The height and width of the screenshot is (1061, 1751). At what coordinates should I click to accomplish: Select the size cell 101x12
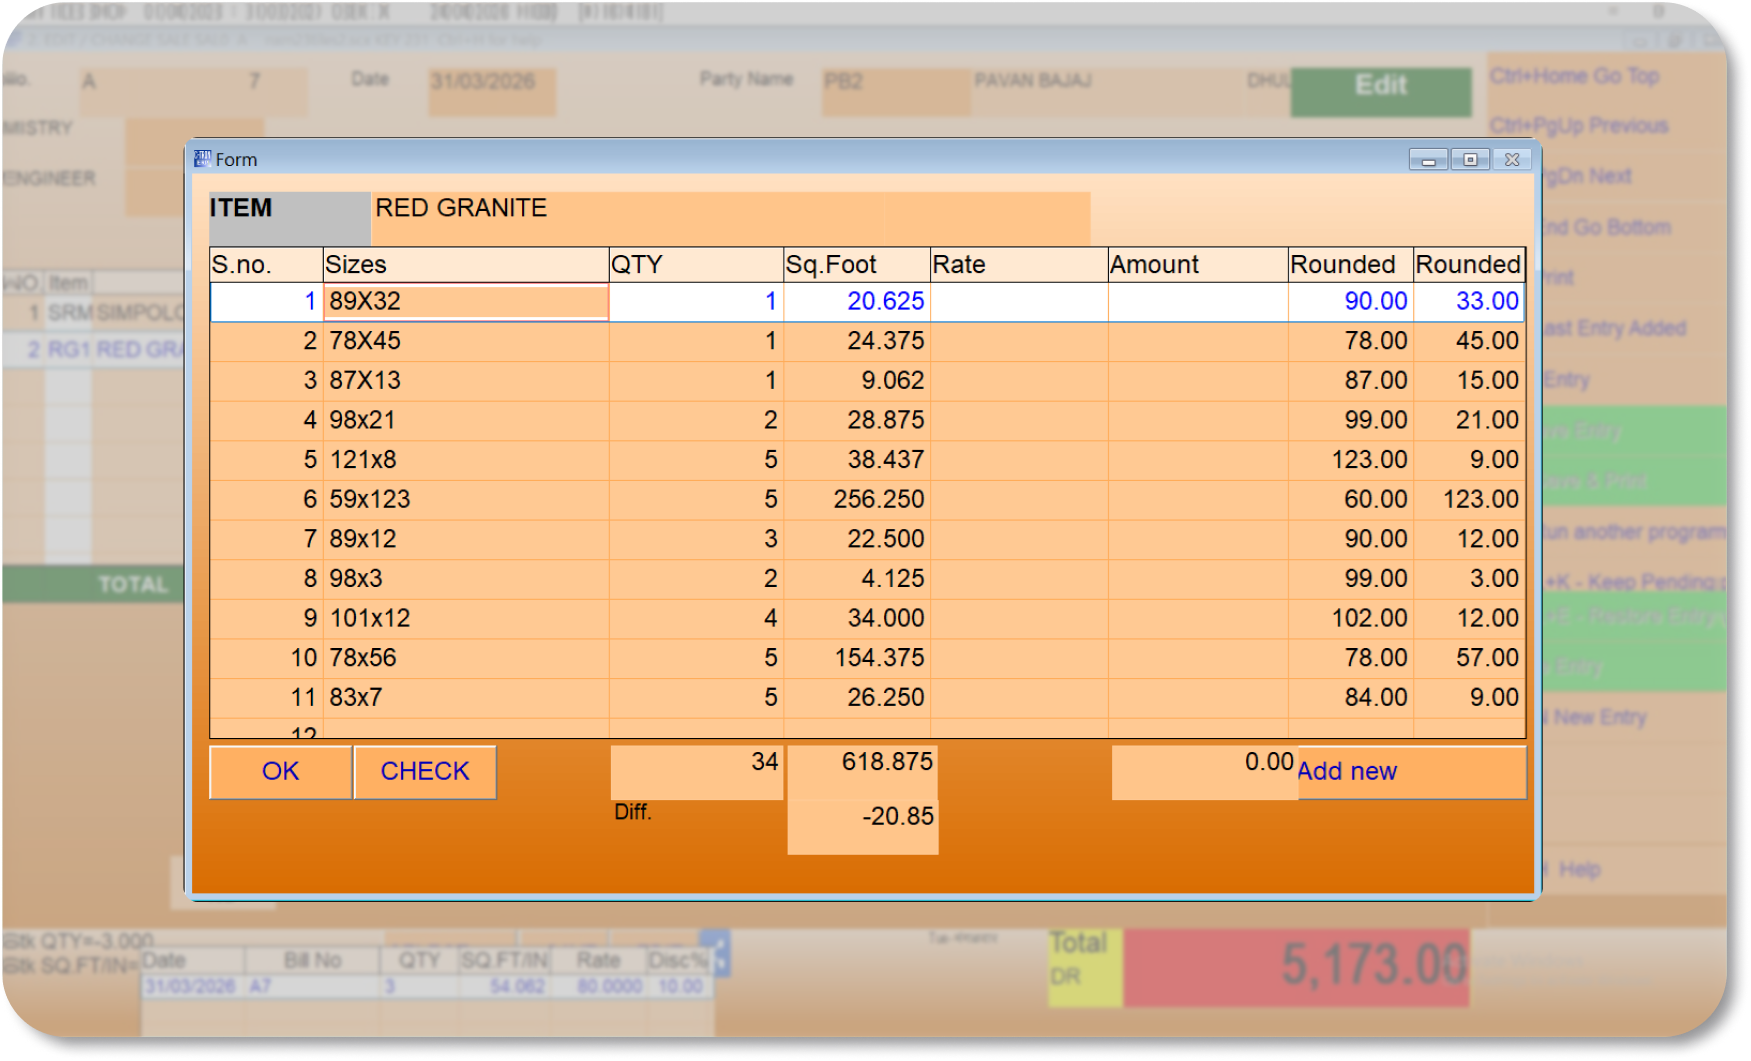coord(466,618)
